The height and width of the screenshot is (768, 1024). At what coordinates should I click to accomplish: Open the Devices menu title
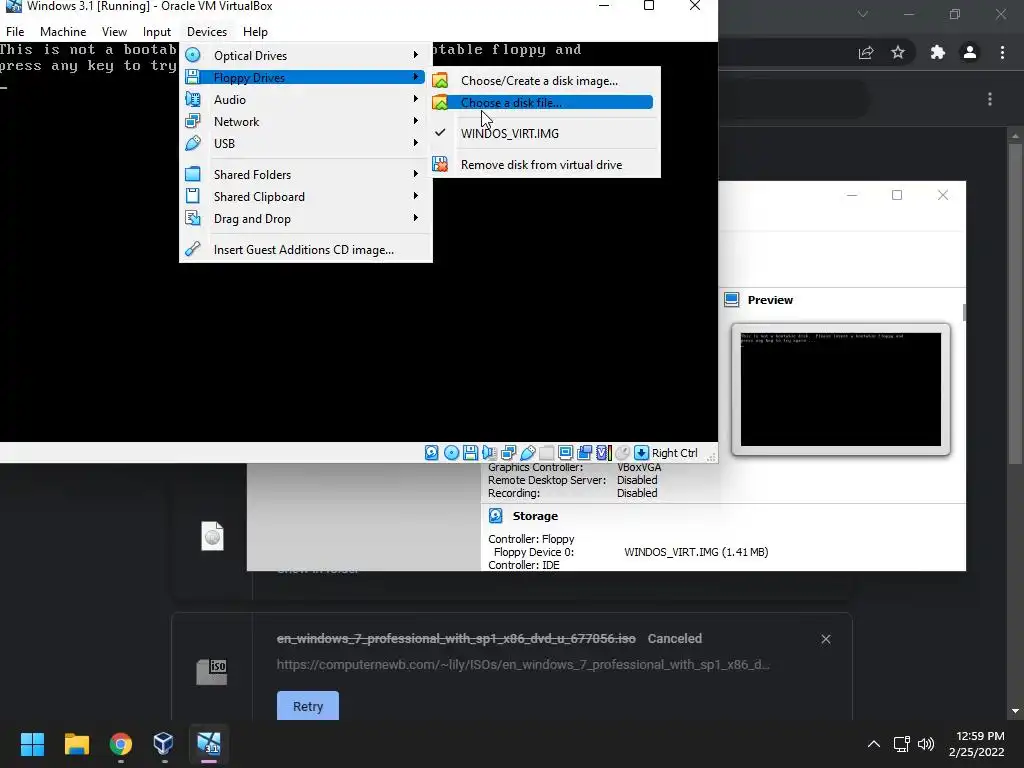(x=207, y=31)
